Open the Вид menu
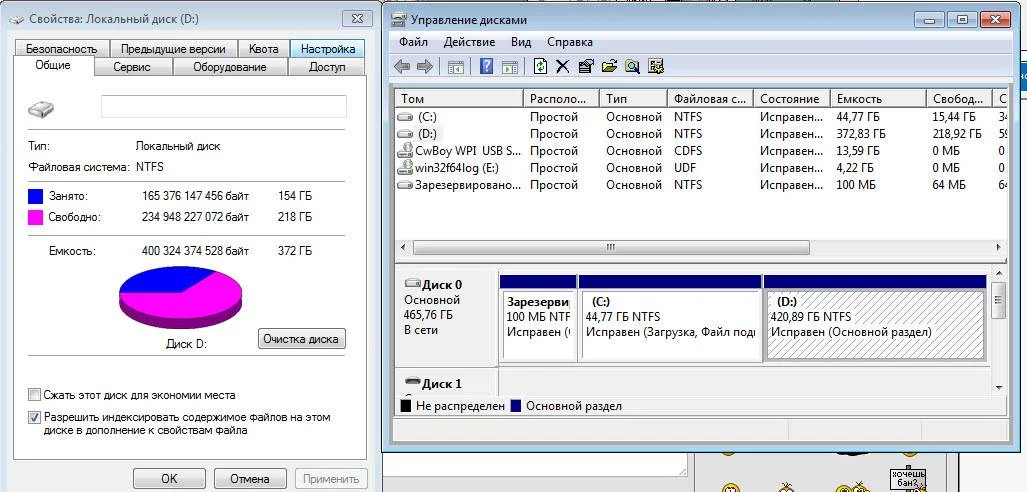Image resolution: width=1027 pixels, height=492 pixels. [x=521, y=42]
